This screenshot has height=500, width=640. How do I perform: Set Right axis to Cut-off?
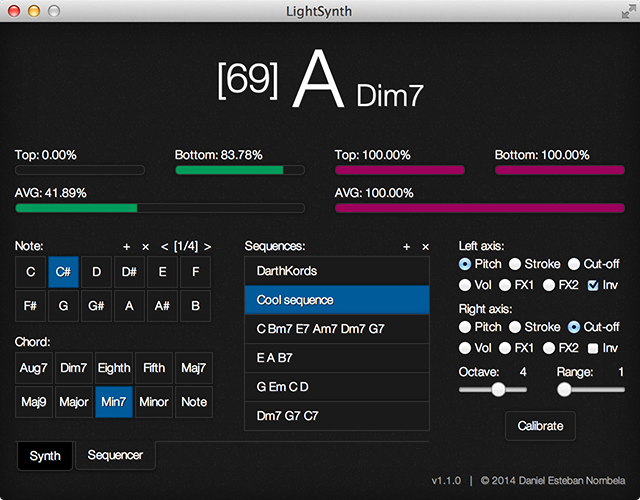574,327
